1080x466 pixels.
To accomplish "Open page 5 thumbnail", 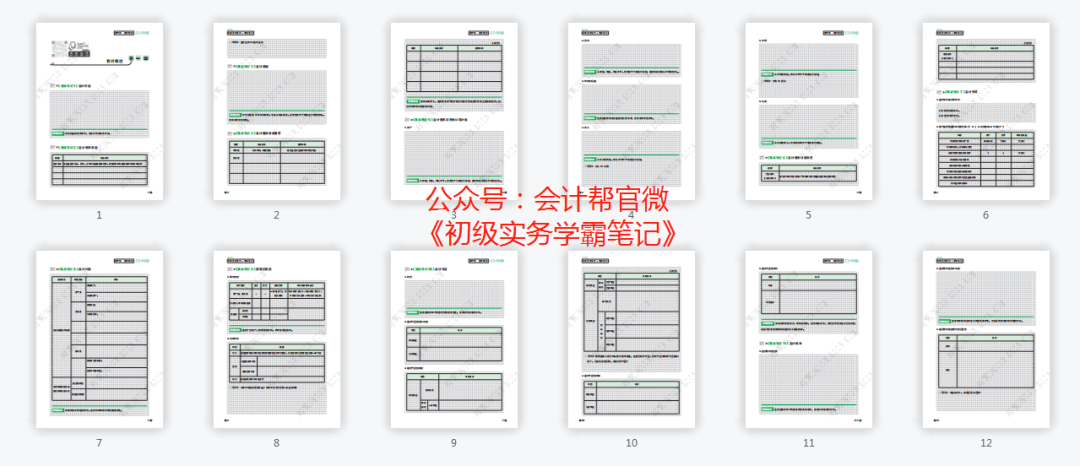I will pyautogui.click(x=809, y=112).
